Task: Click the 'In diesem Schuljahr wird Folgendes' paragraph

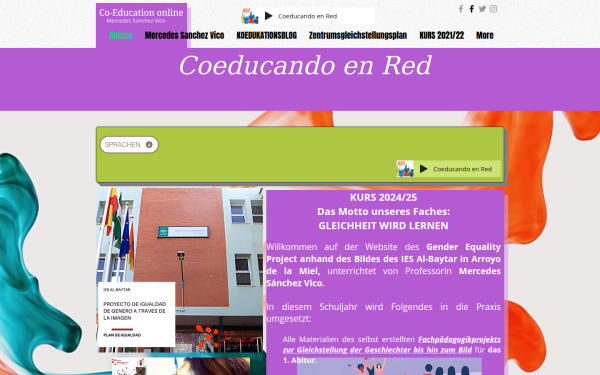Action: tap(383, 313)
